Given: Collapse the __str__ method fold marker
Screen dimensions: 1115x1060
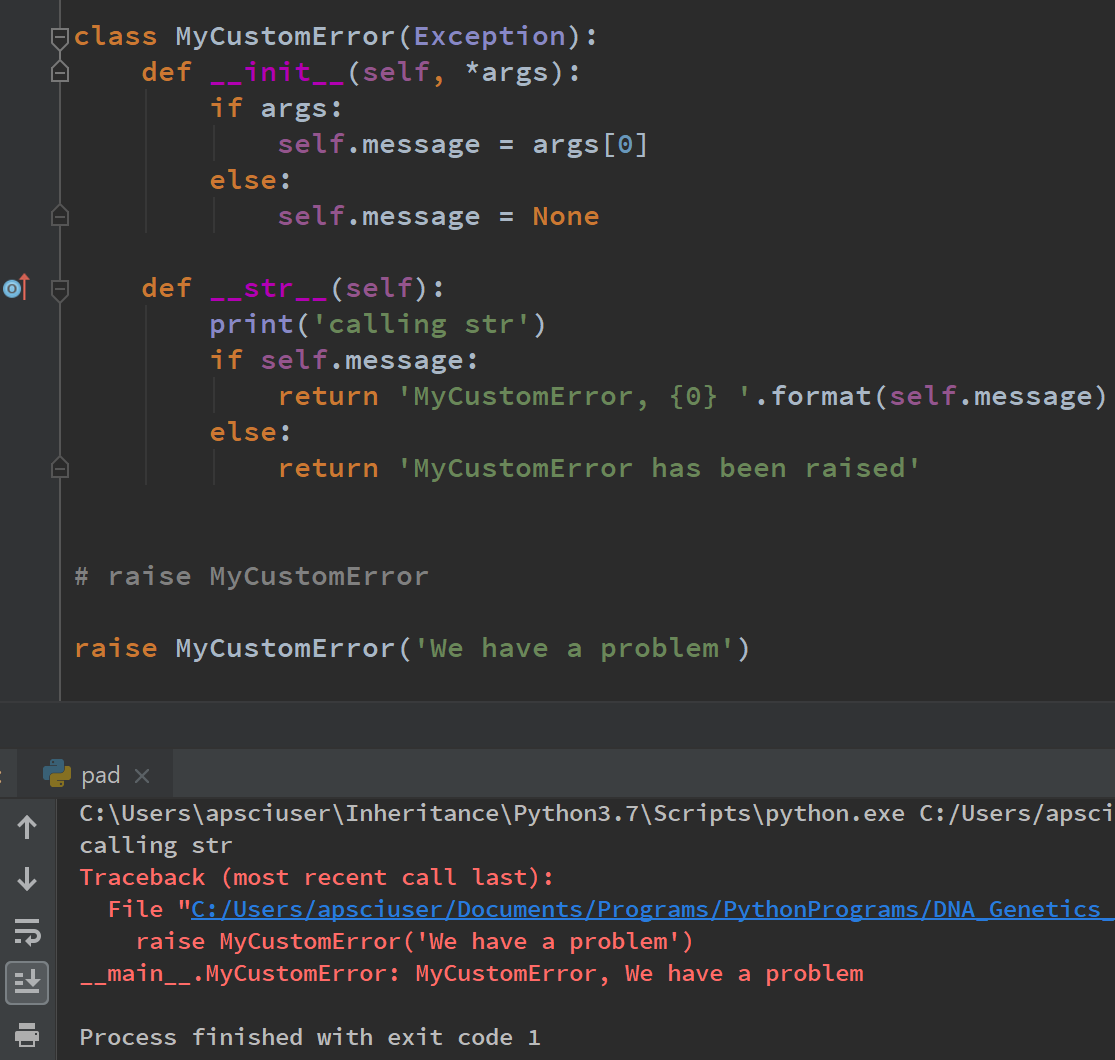Looking at the screenshot, I should 59,287.
